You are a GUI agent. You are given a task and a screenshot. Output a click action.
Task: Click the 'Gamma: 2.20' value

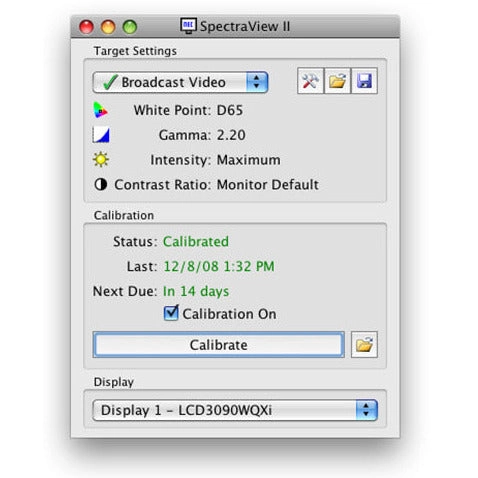[231, 135]
